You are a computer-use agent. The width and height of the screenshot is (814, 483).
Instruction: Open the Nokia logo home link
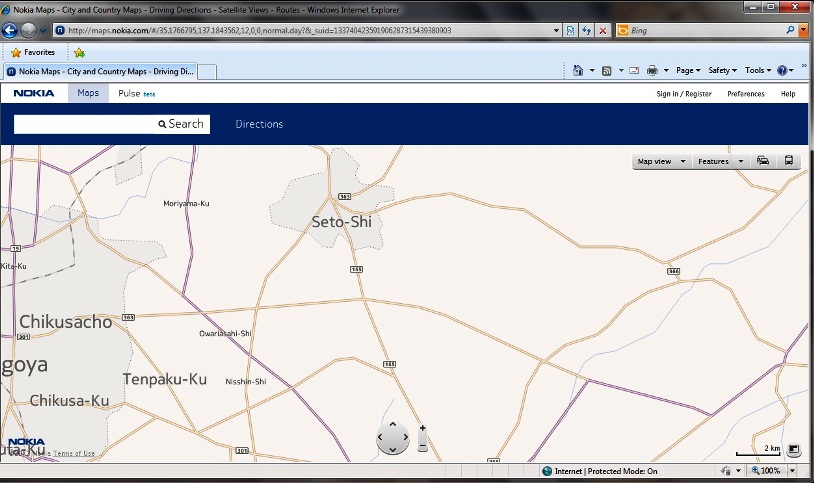pyautogui.click(x=34, y=93)
